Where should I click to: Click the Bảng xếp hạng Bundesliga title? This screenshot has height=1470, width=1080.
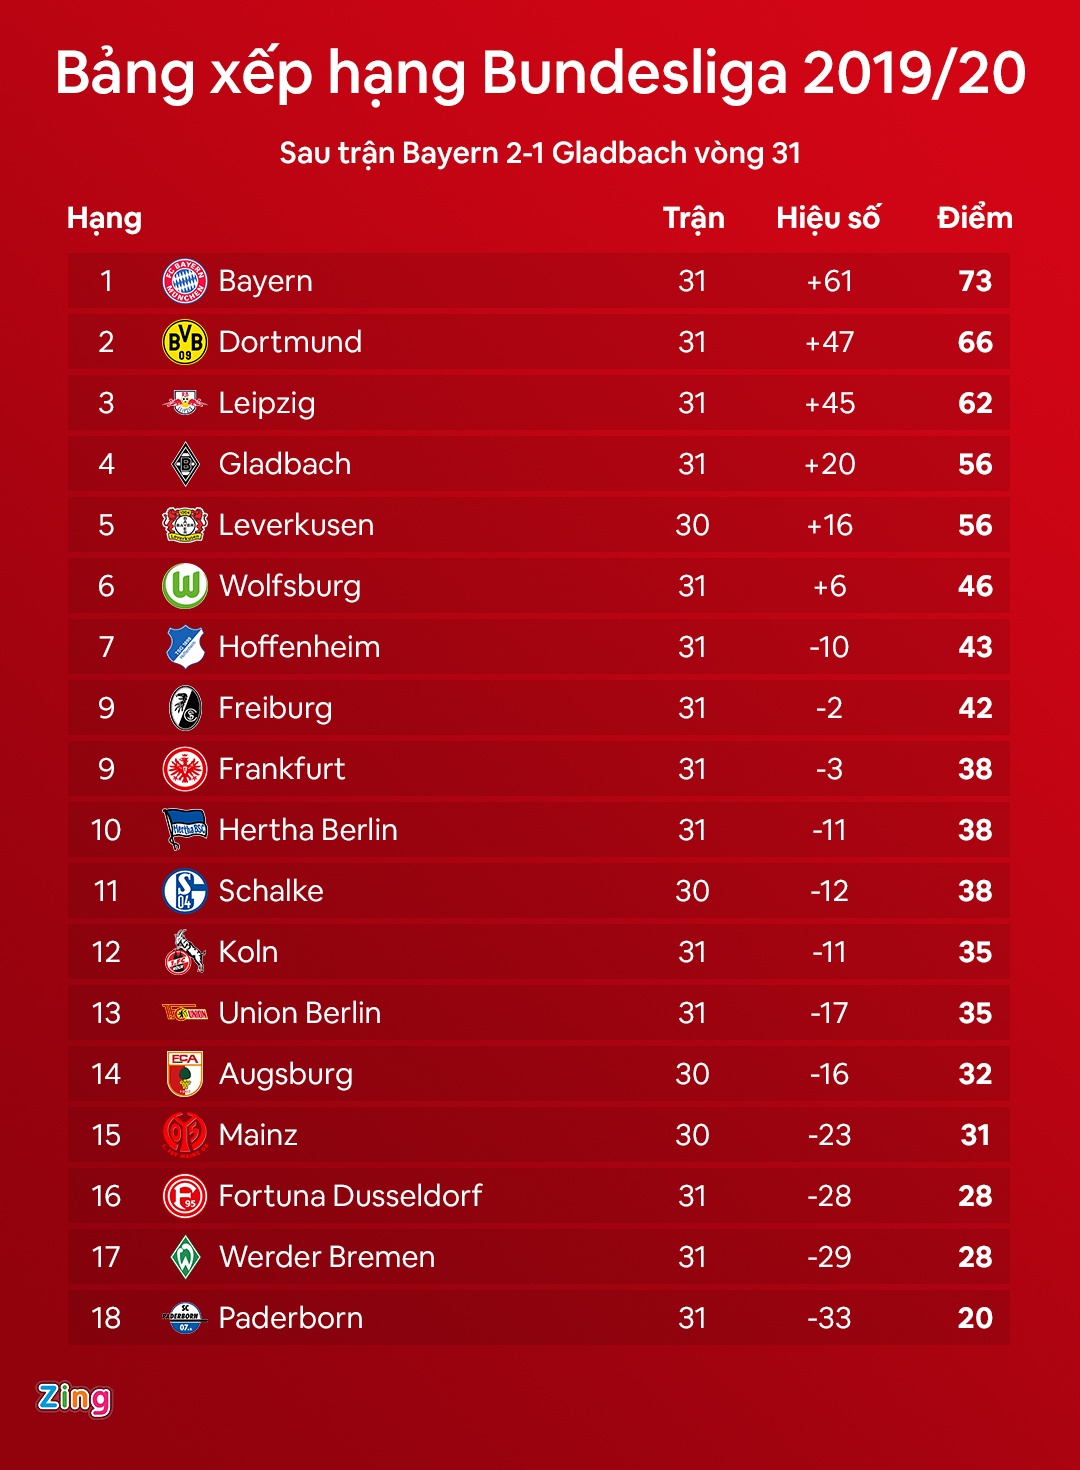pyautogui.click(x=540, y=74)
